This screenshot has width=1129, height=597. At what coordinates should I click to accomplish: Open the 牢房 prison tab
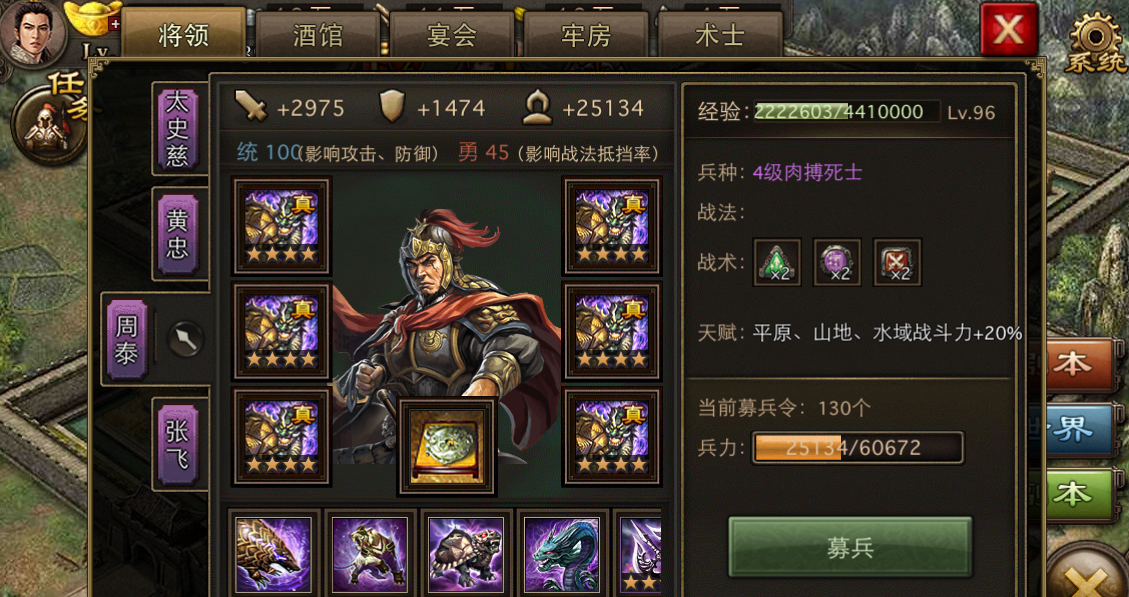point(586,35)
